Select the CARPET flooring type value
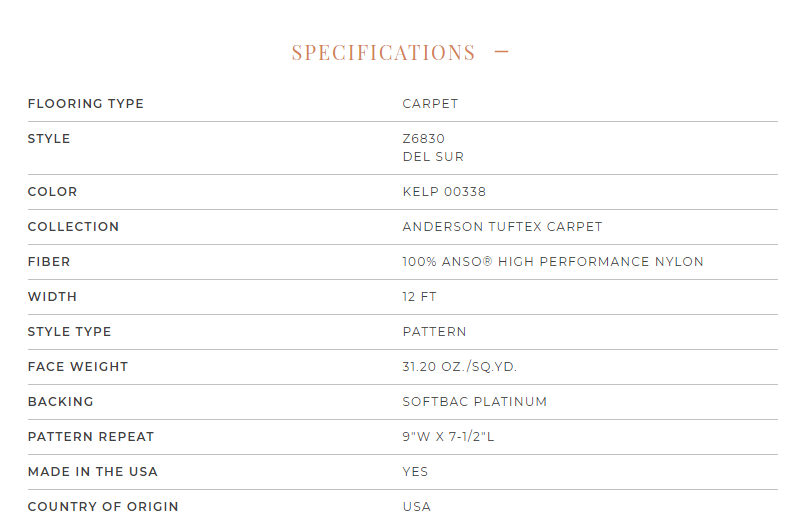 (430, 104)
